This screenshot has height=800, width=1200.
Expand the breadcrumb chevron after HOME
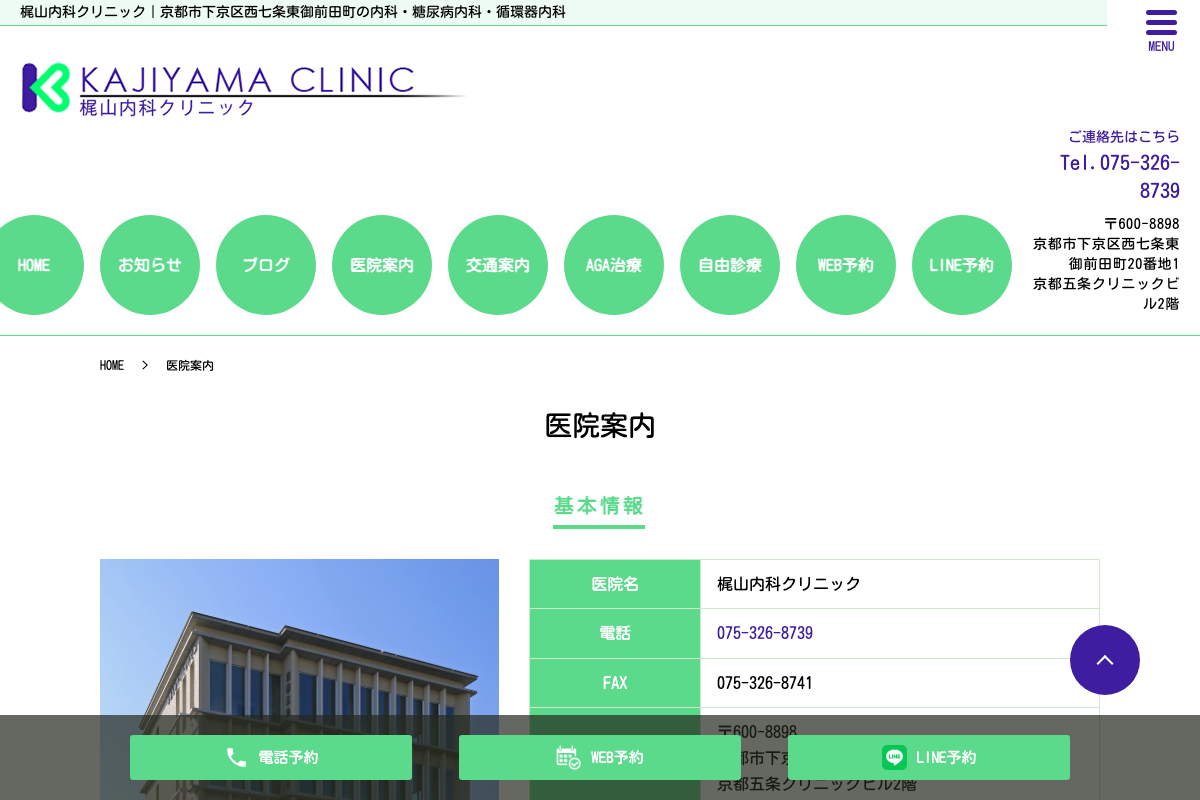144,365
